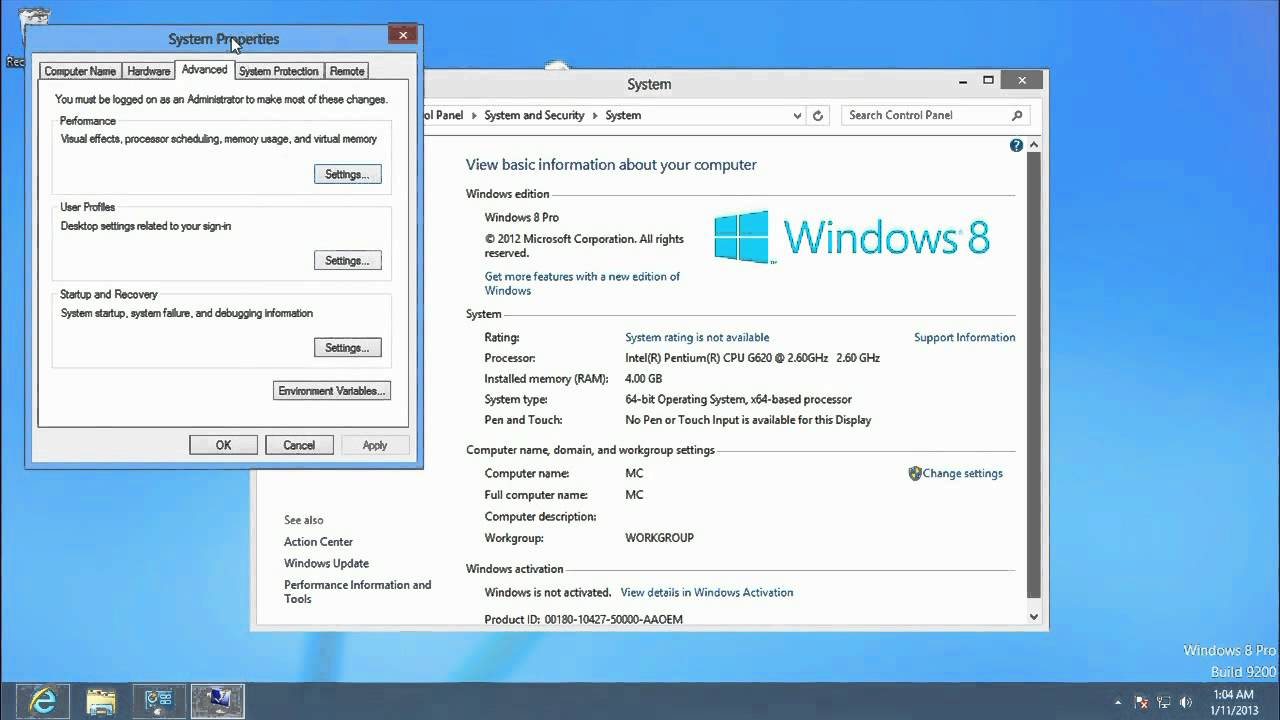Image resolution: width=1280 pixels, height=720 pixels.
Task: Click the System Properties taskbar icon
Action: coord(217,700)
